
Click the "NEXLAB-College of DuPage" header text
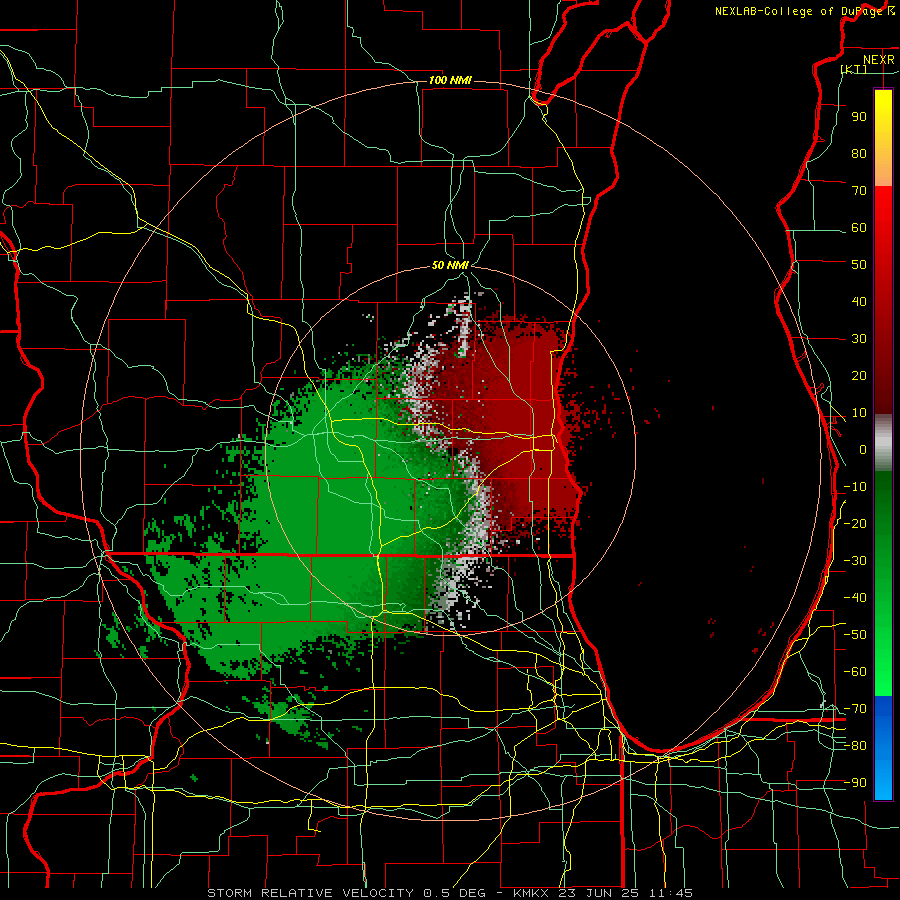click(x=799, y=11)
